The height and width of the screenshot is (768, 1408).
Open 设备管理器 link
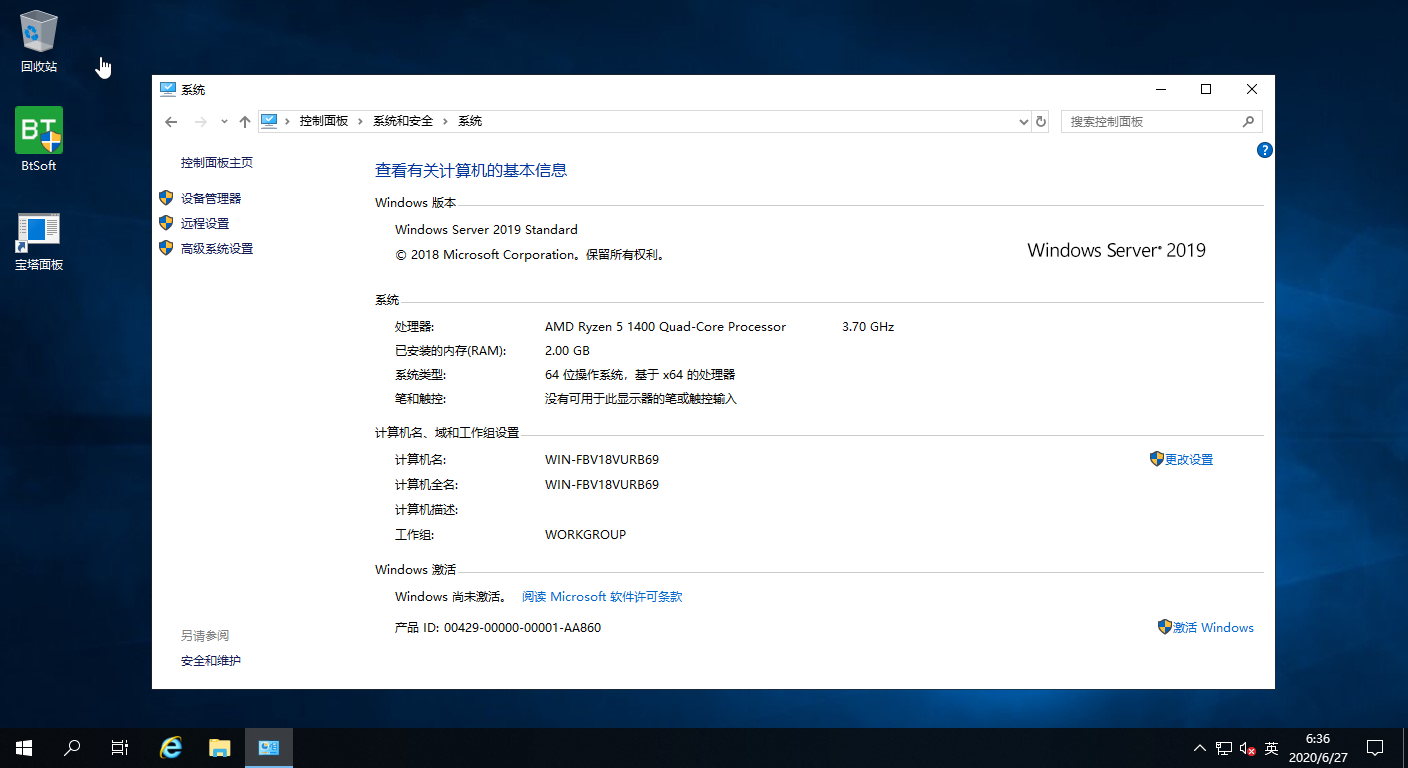211,198
